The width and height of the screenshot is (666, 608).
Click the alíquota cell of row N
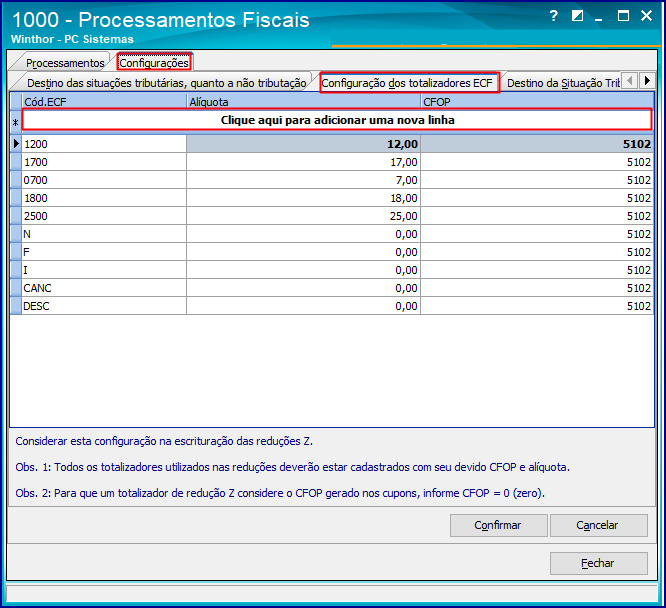point(303,234)
